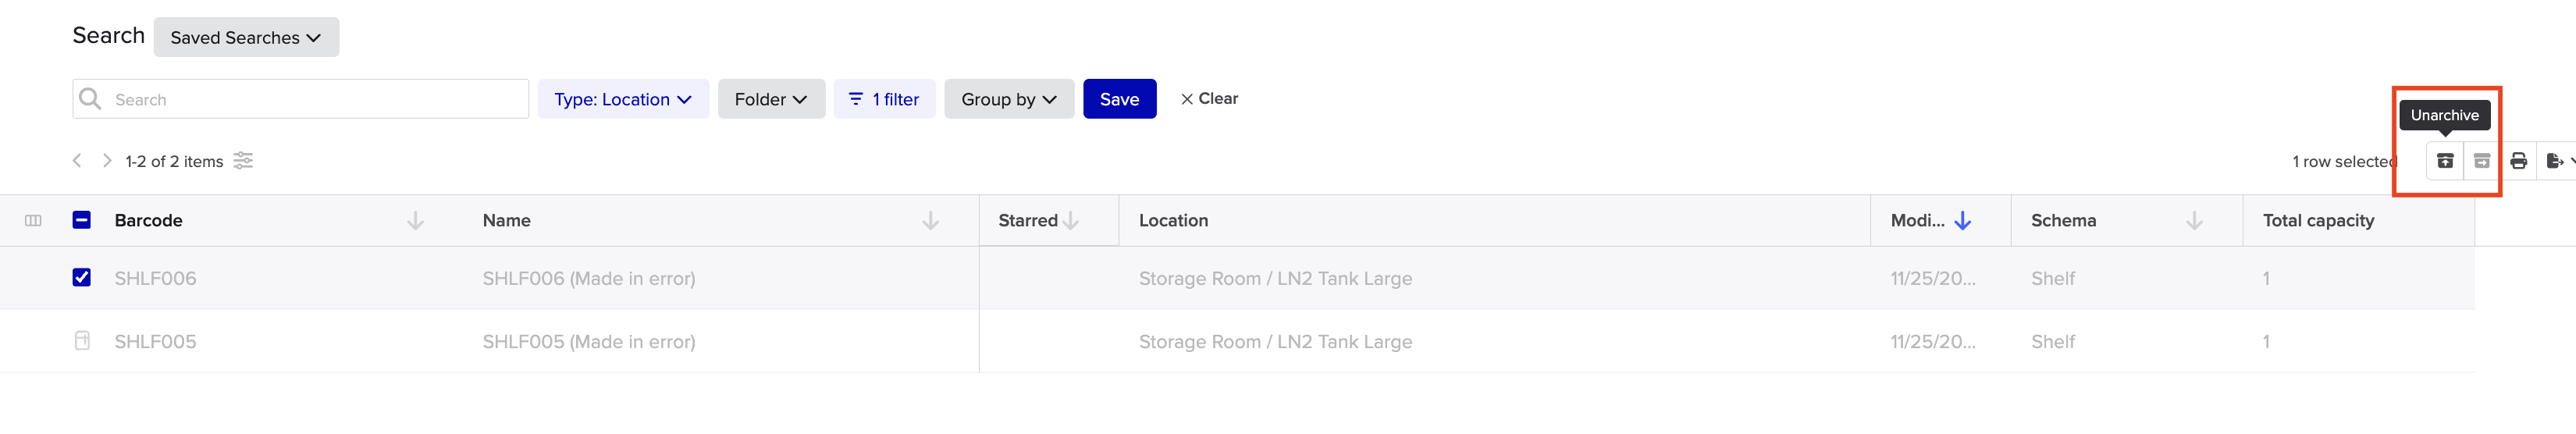2576x434 pixels.
Task: Click the print icon in toolbar
Action: tap(2518, 161)
